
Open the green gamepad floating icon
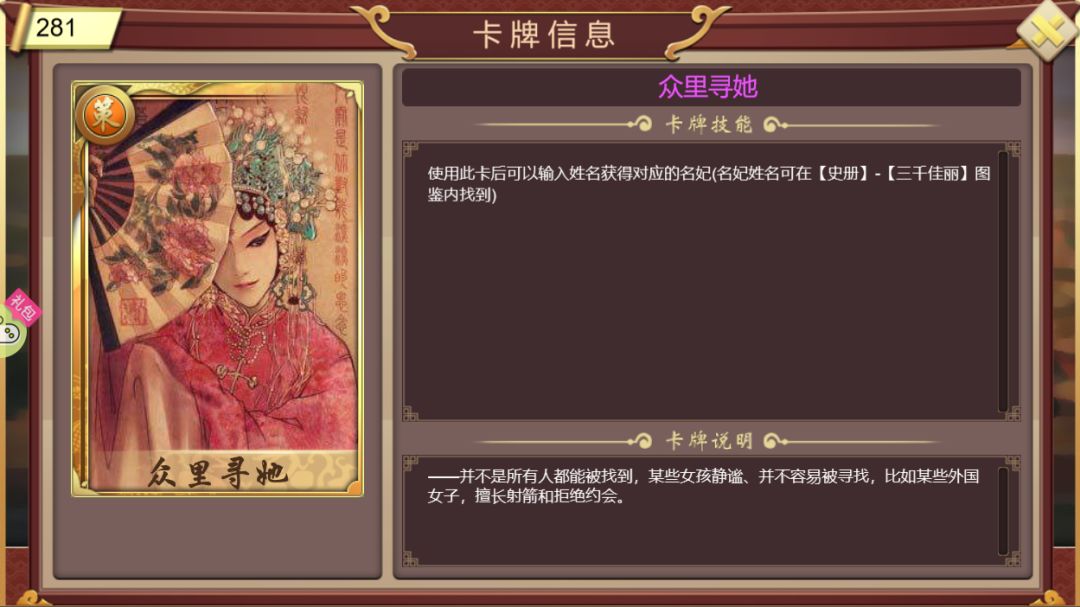tap(10, 333)
